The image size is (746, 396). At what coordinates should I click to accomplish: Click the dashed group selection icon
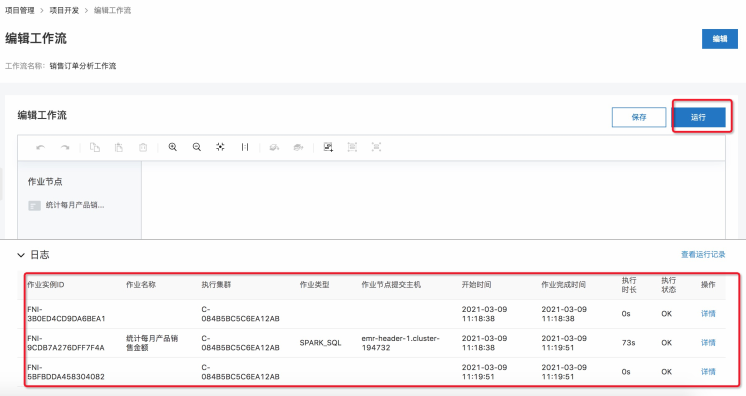tap(352, 147)
